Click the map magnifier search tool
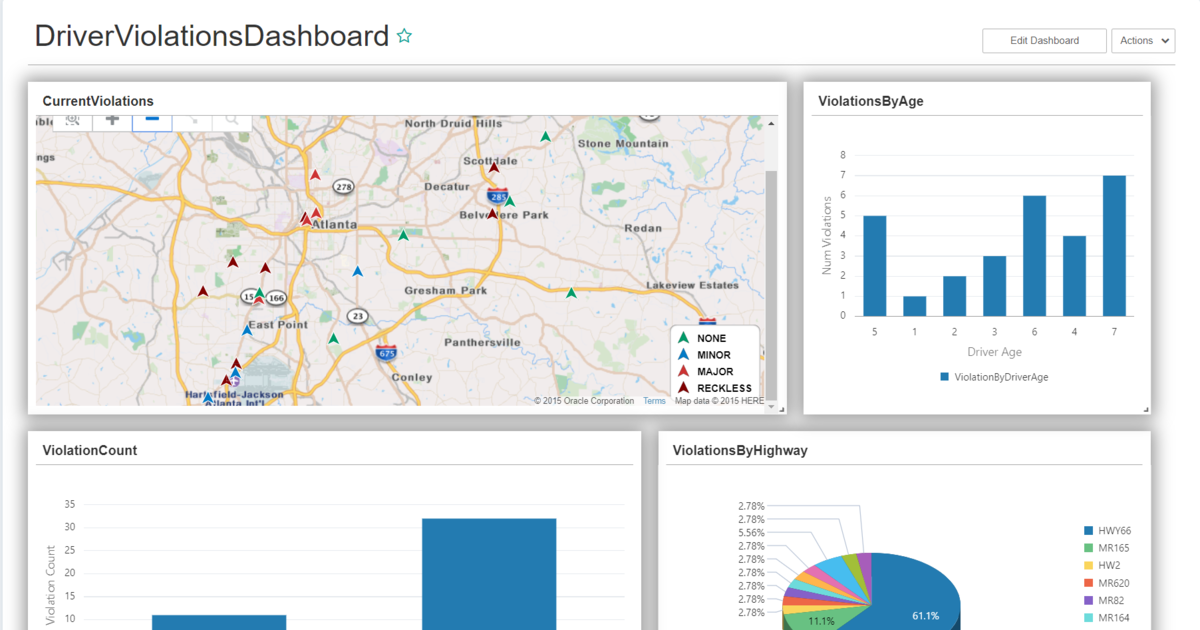The height and width of the screenshot is (630, 1200). click(x=231, y=120)
